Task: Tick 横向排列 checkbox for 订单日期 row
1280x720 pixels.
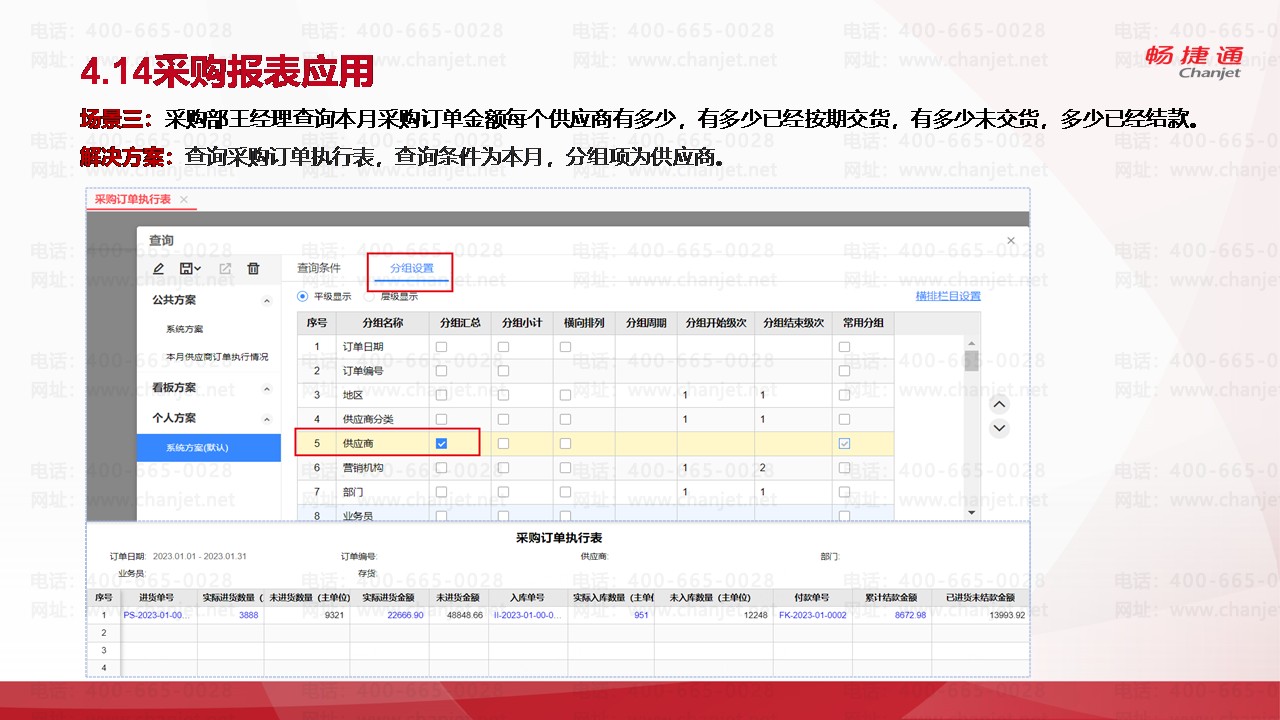Action: pos(565,347)
